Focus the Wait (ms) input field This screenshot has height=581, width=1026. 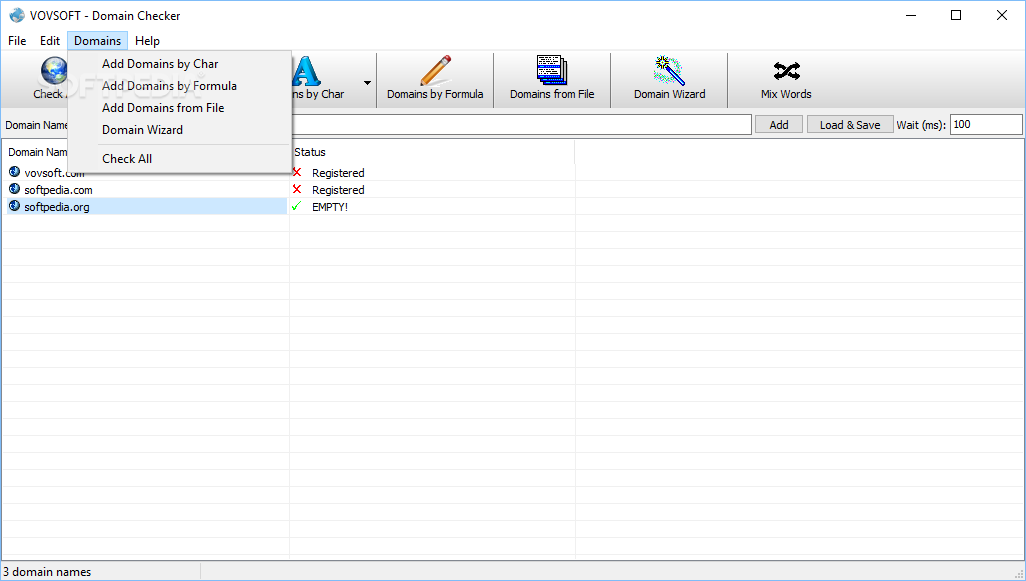986,124
